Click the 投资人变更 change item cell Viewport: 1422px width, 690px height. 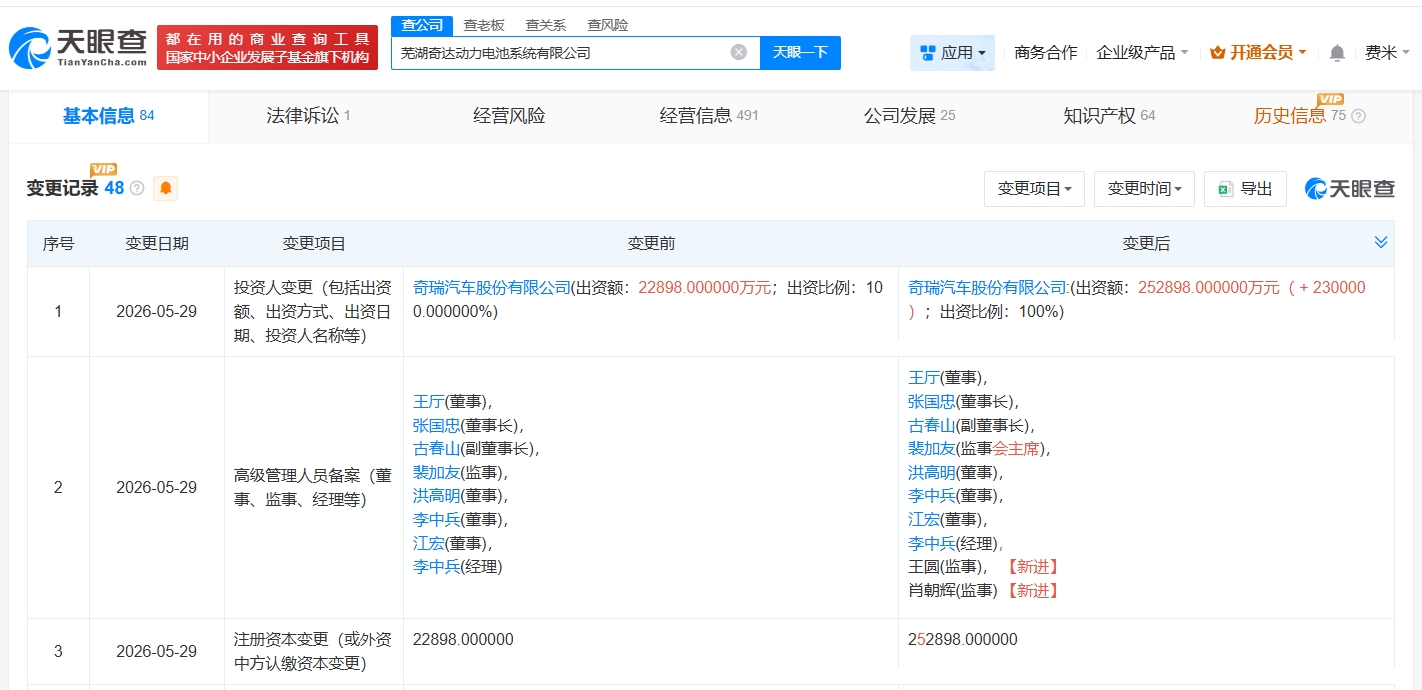[x=313, y=311]
